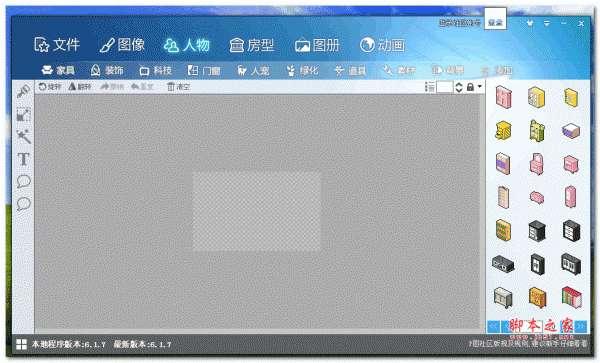Image resolution: width=600 pixels, height=363 pixels.
Task: Select the T text tool
Action: coord(23,159)
